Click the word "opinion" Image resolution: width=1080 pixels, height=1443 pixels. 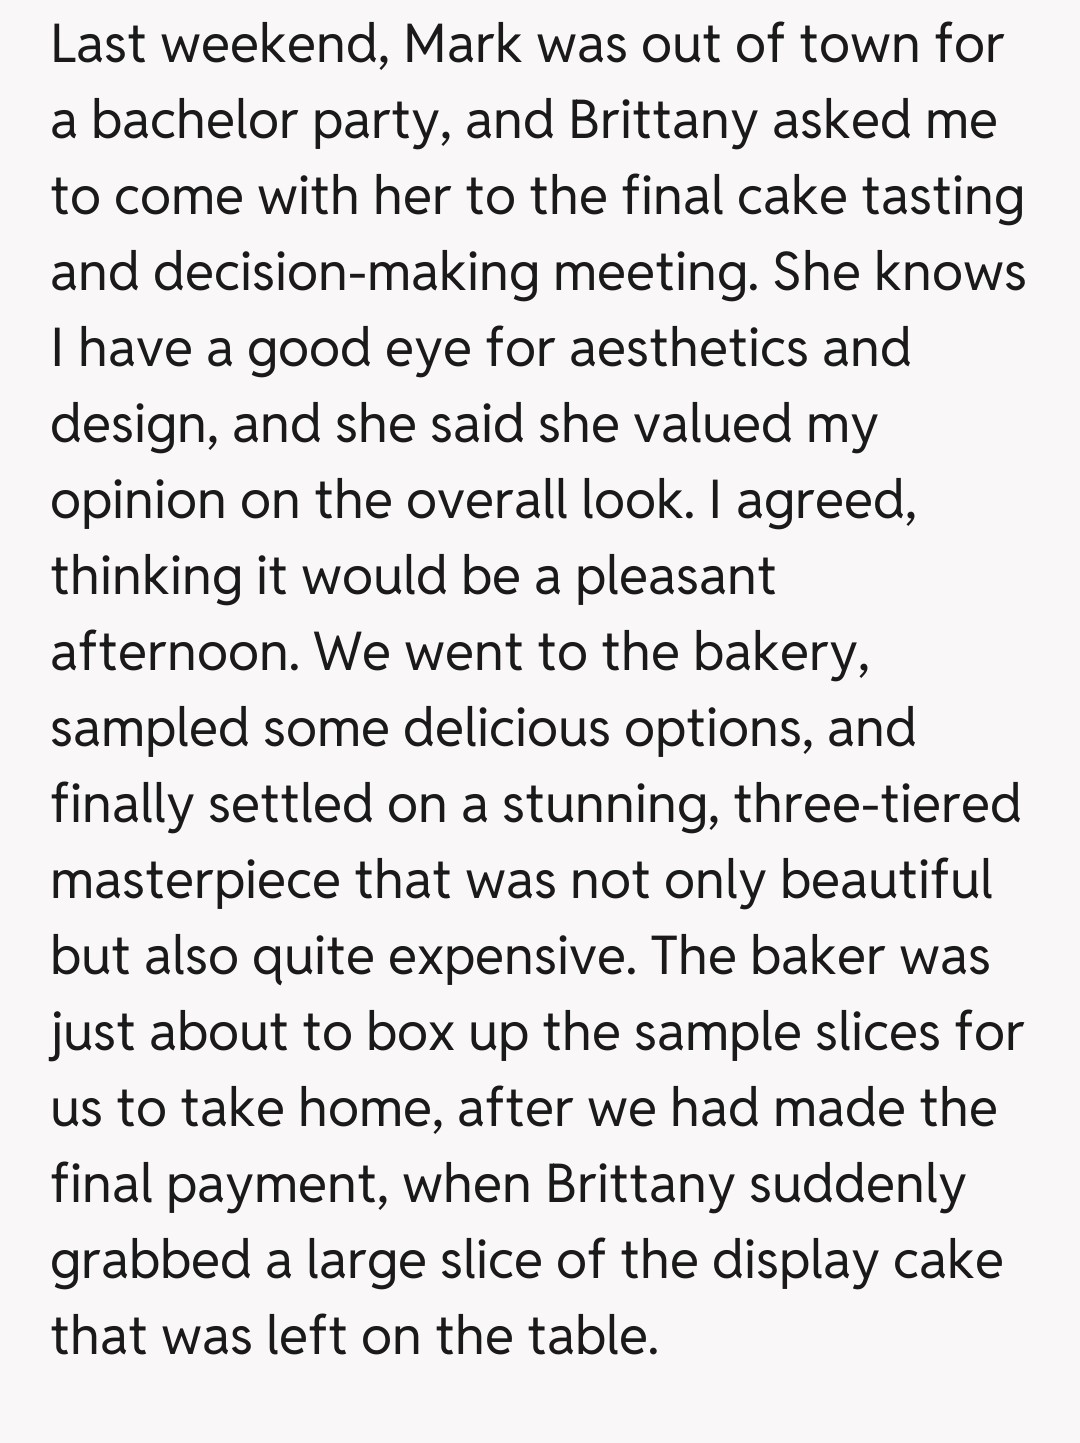pos(136,500)
